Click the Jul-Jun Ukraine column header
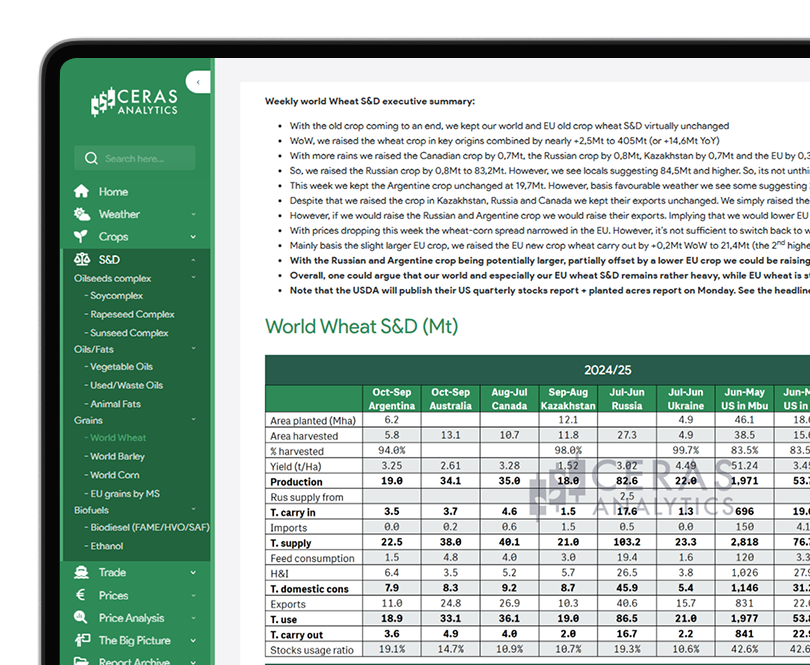This screenshot has height=665, width=810. (x=686, y=399)
